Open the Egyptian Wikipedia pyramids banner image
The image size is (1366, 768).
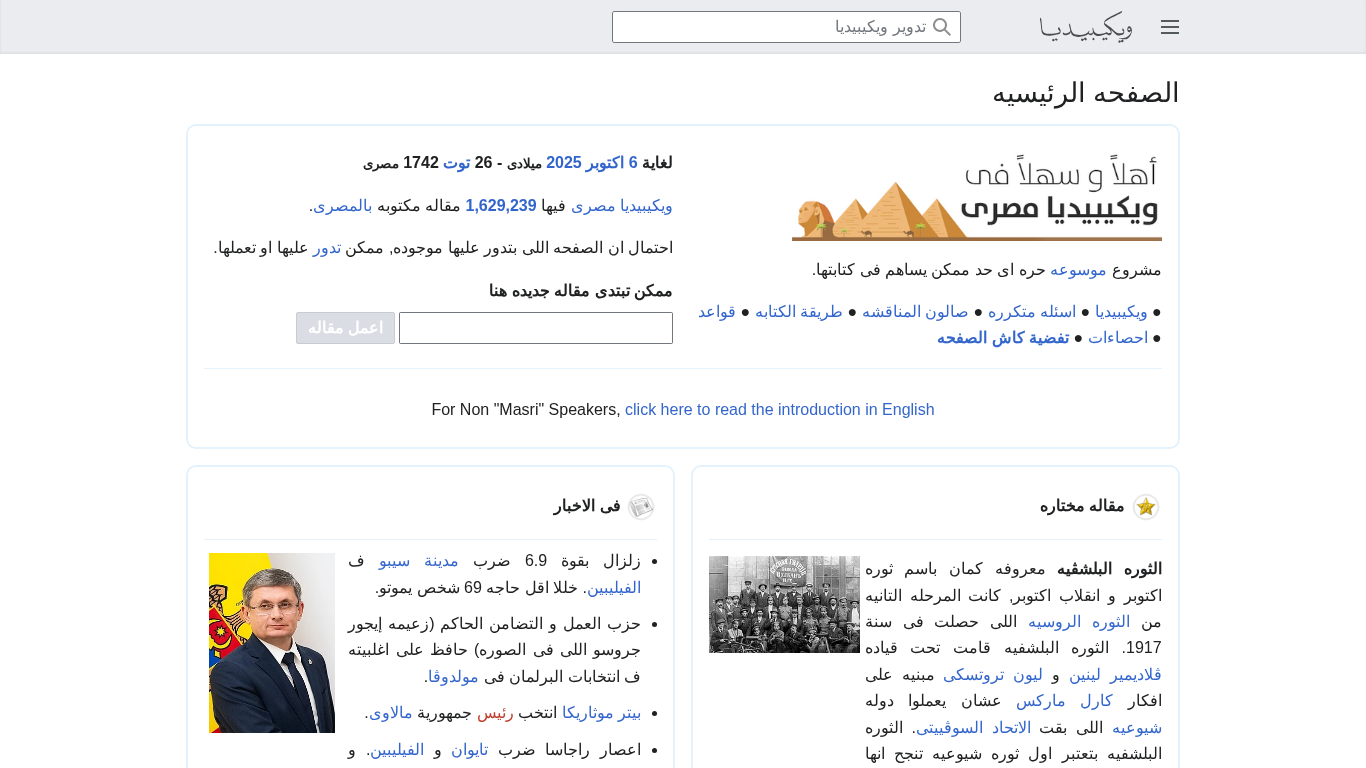(977, 198)
